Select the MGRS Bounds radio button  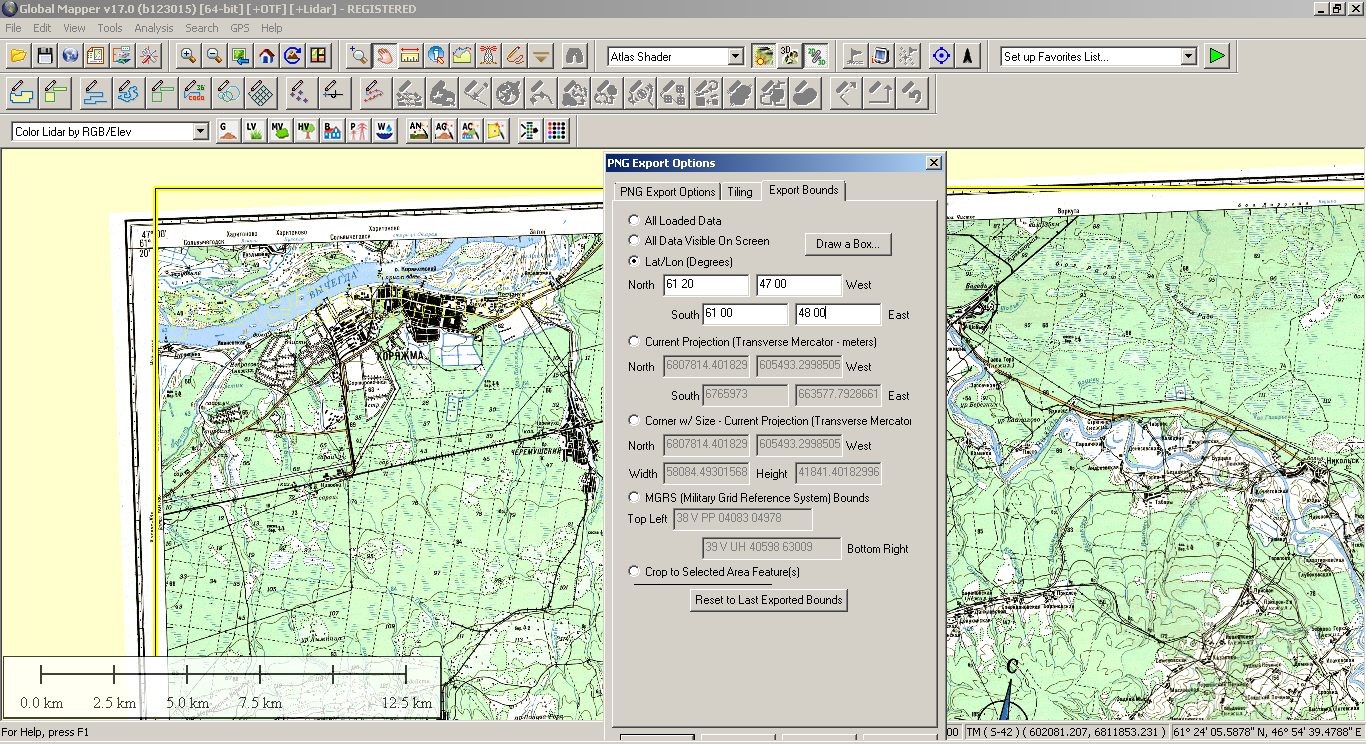point(634,497)
